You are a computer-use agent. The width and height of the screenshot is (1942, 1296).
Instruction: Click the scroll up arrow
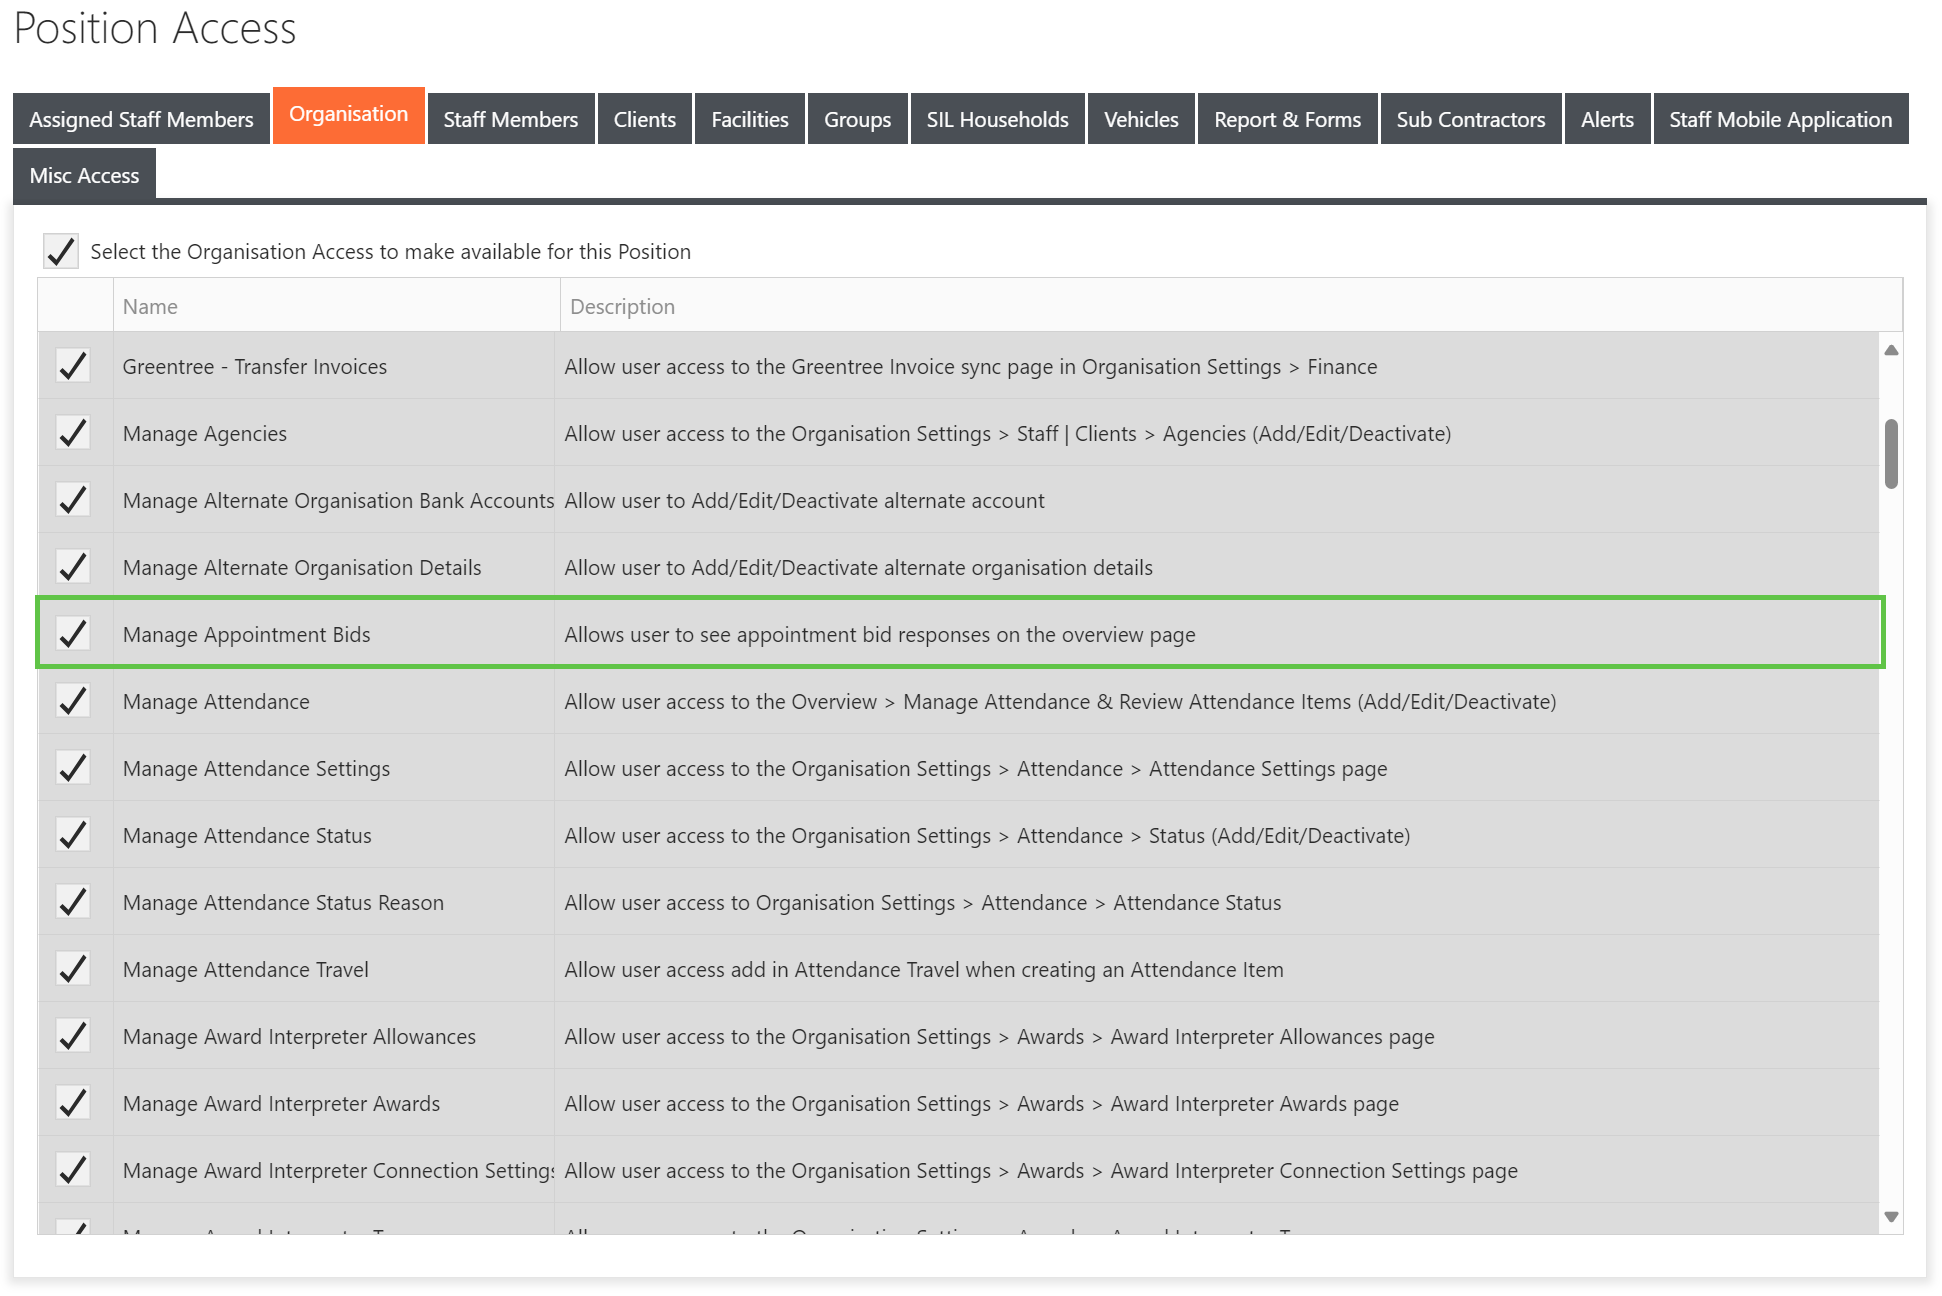click(1891, 350)
